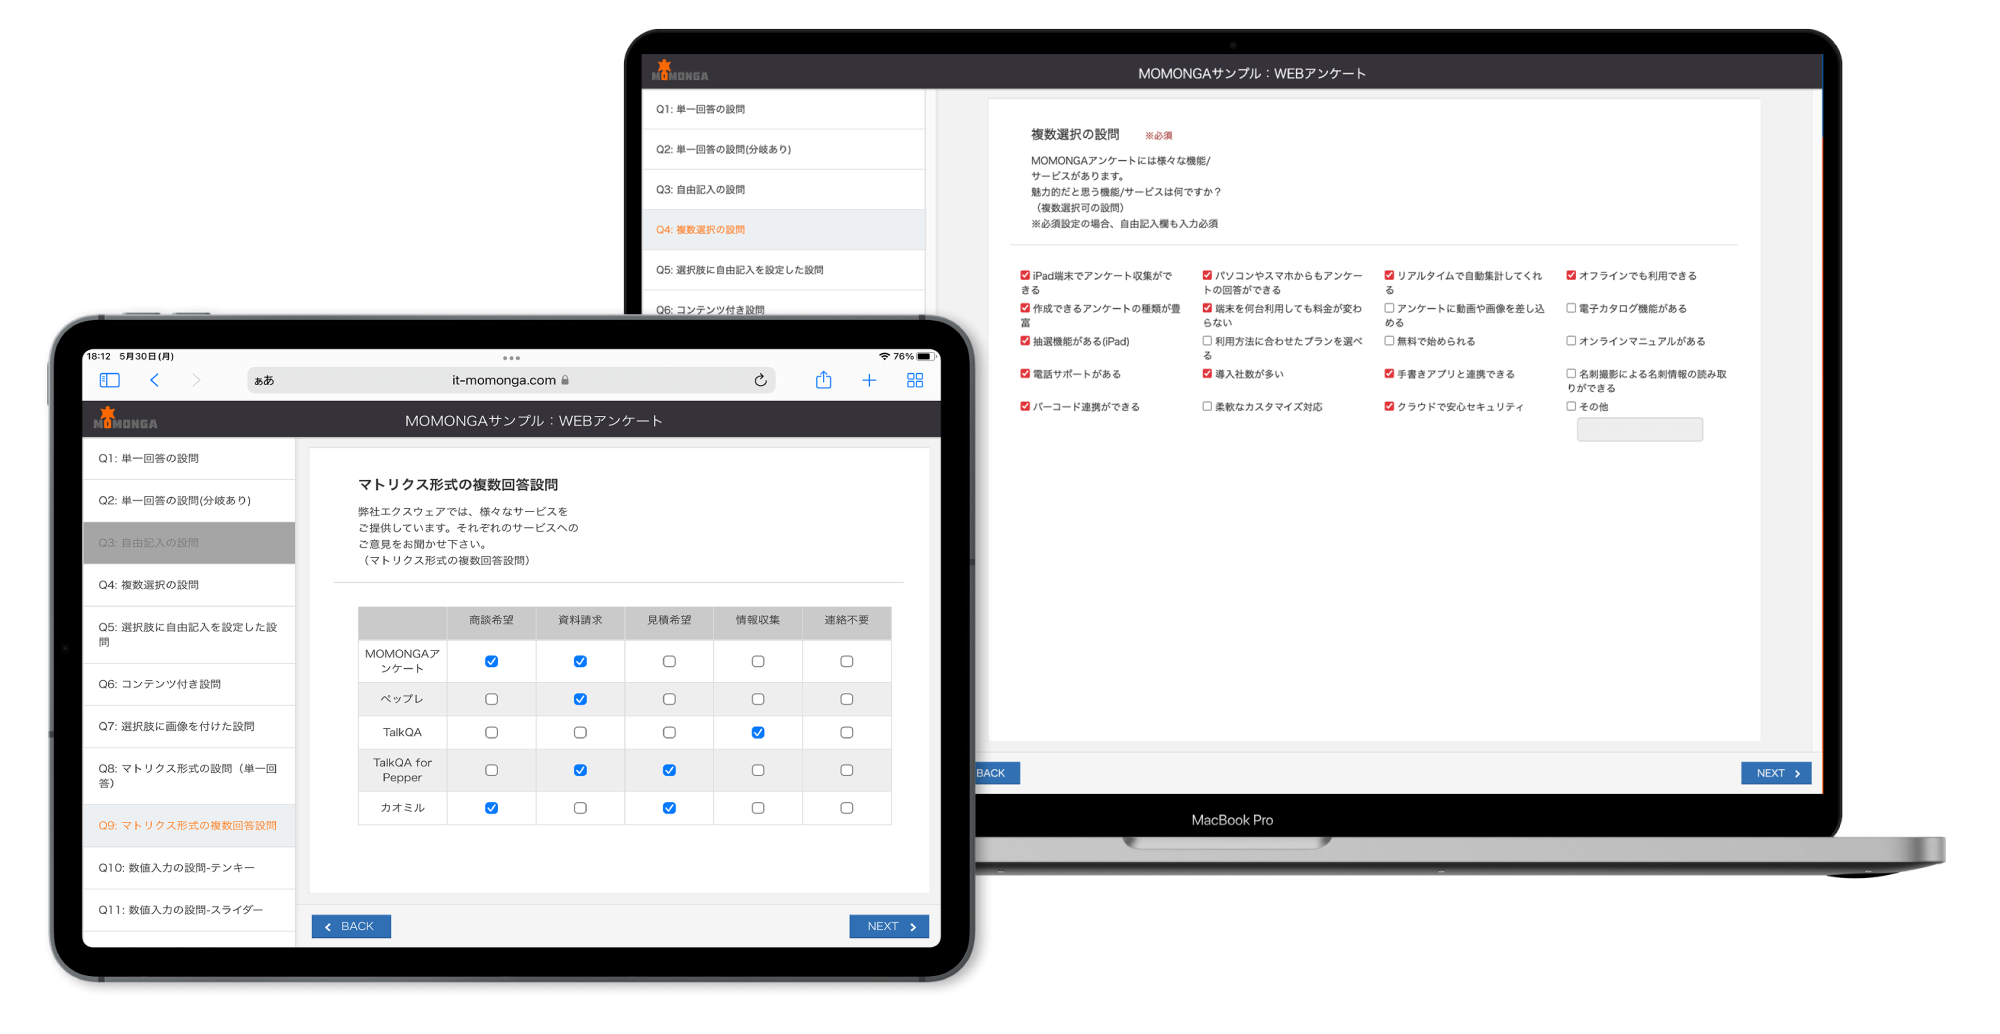This screenshot has width=2000, height=1034.
Task: Select Q4: 複数選択の設問 on MacBook
Action: click(783, 229)
